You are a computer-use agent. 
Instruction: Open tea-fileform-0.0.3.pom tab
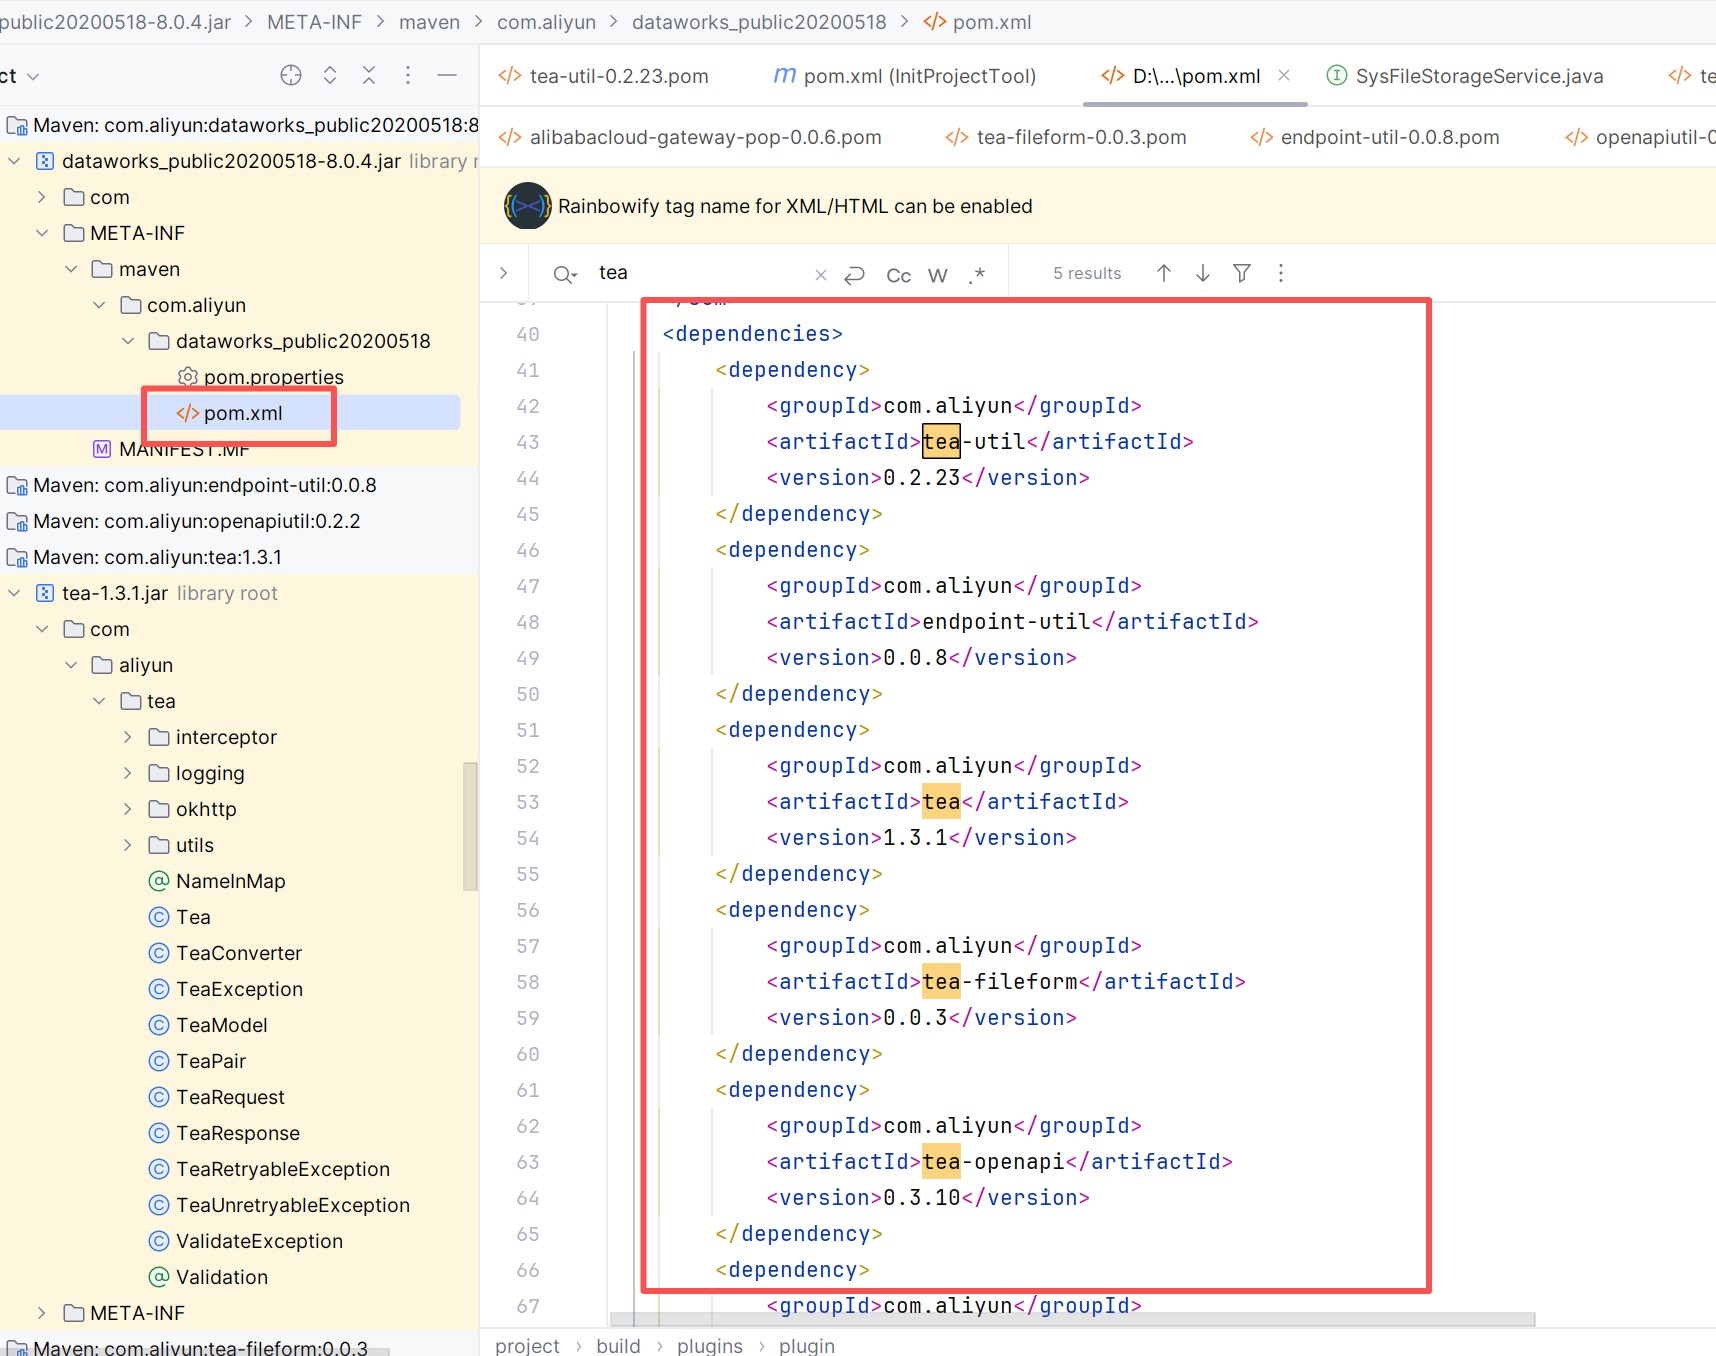(1066, 137)
